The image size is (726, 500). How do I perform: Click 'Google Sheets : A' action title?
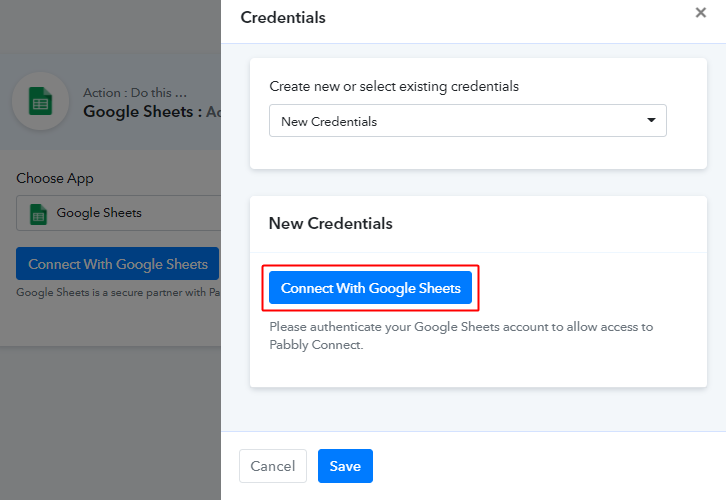(x=152, y=112)
